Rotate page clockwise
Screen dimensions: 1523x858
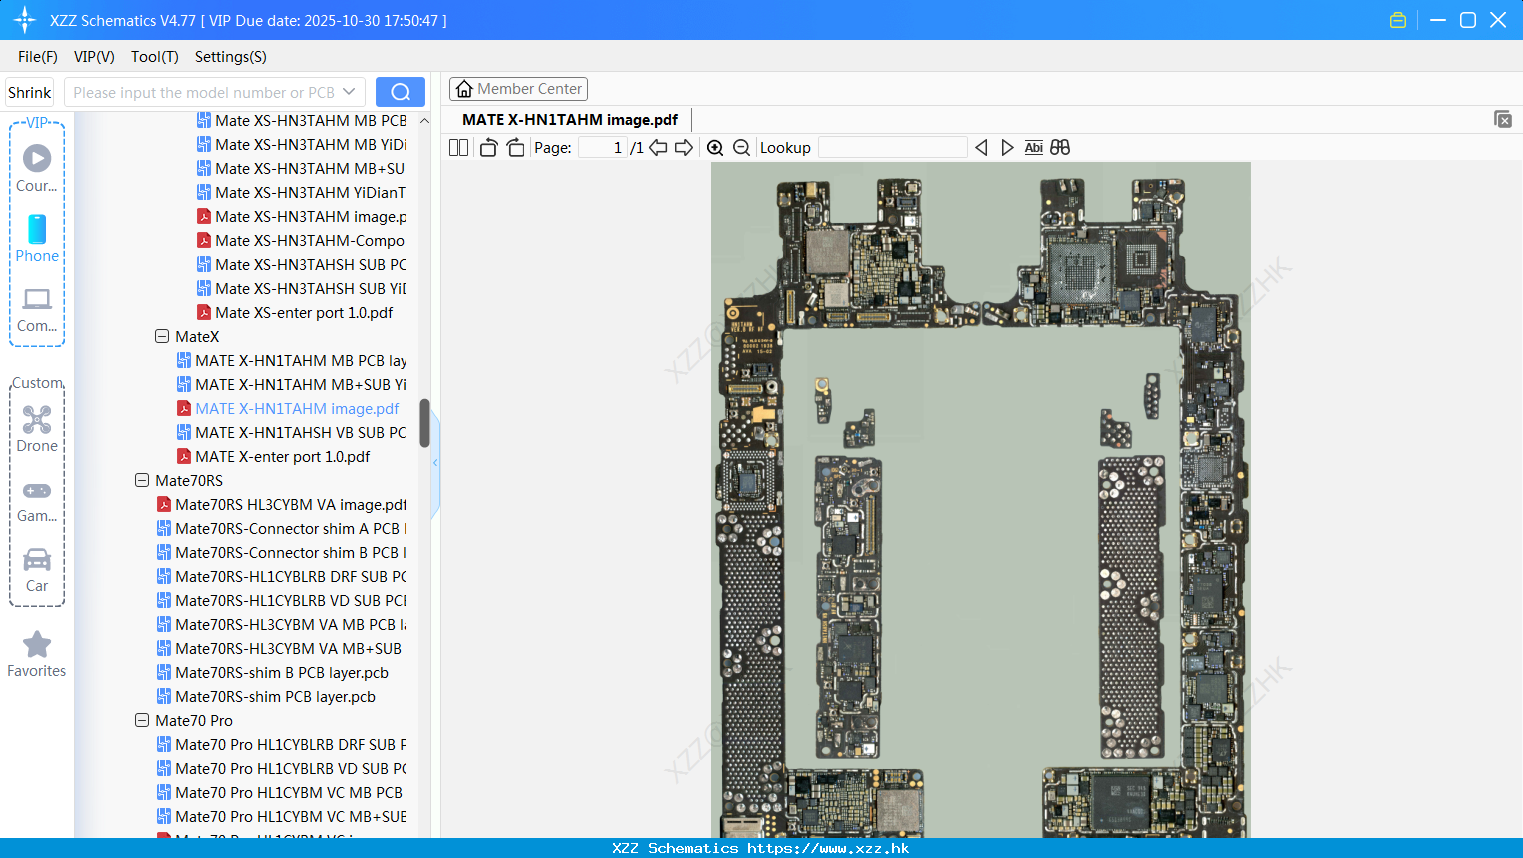coord(515,148)
